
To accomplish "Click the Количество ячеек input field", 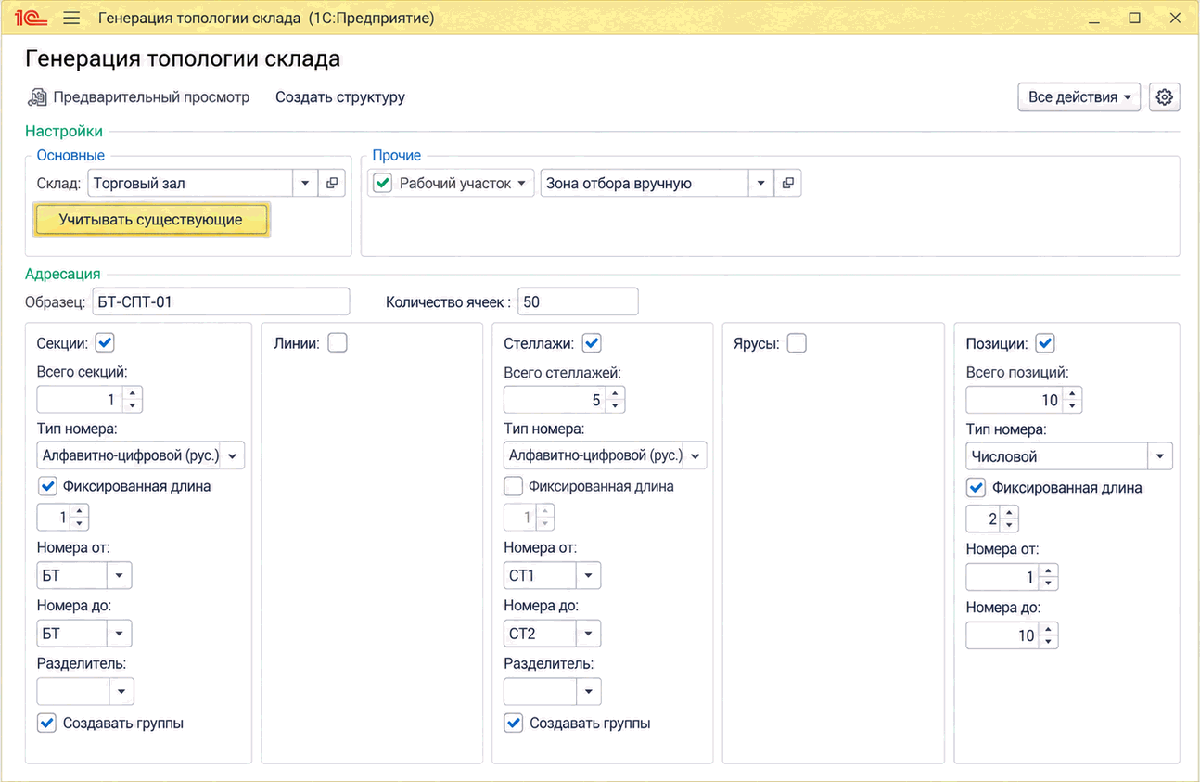I will pyautogui.click(x=578, y=301).
